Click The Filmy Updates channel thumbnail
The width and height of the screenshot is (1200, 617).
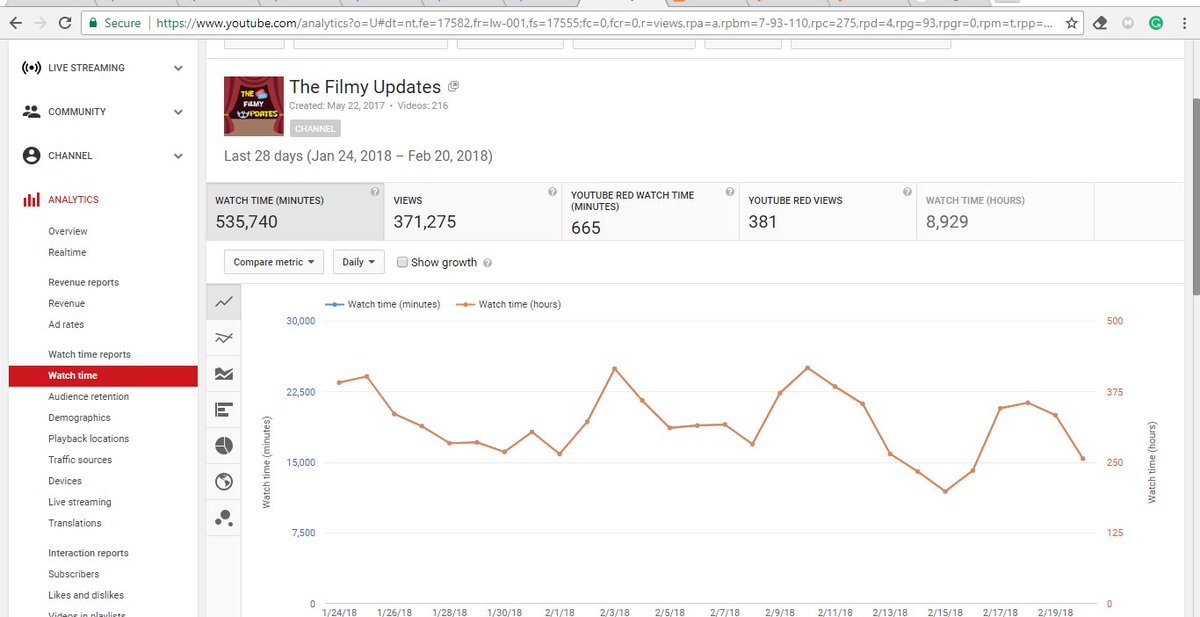pyautogui.click(x=252, y=105)
